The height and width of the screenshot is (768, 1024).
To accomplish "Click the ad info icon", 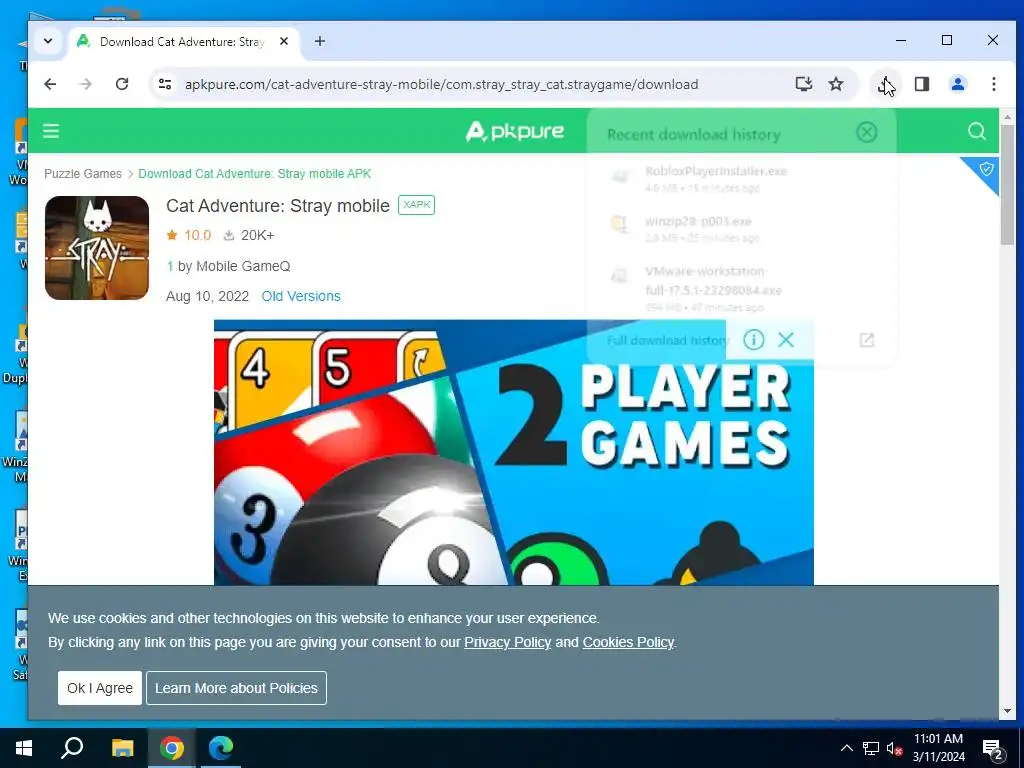I will (754, 340).
